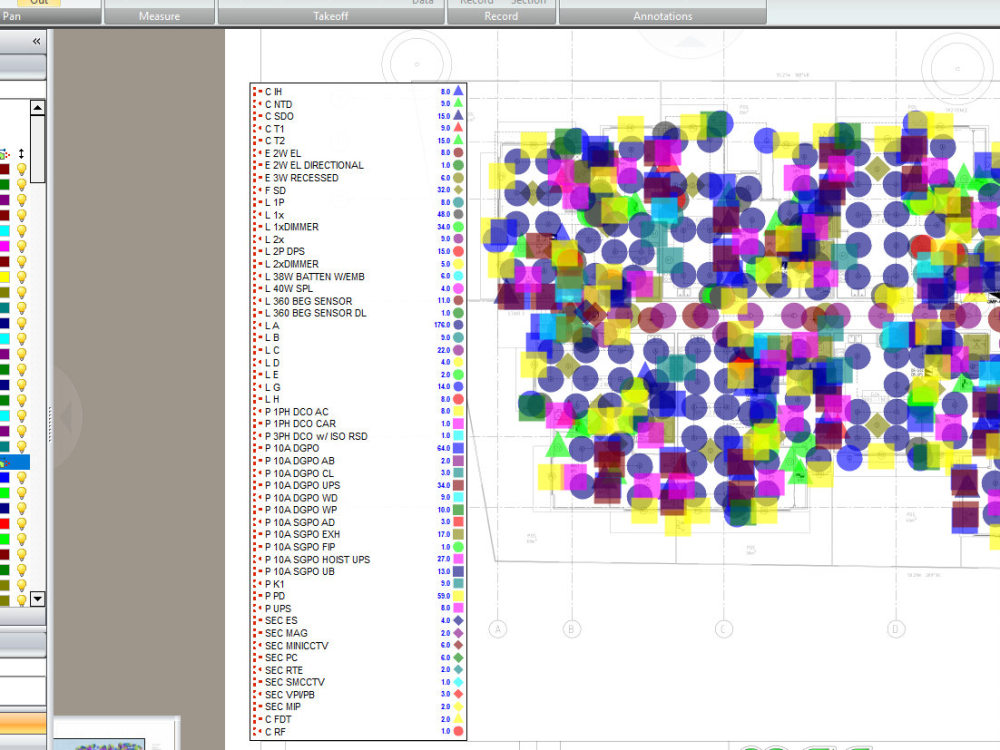Click the L 38W BATTEN W/EMB cyan circle
Viewport: 1000px width, 750px height.
tap(458, 276)
